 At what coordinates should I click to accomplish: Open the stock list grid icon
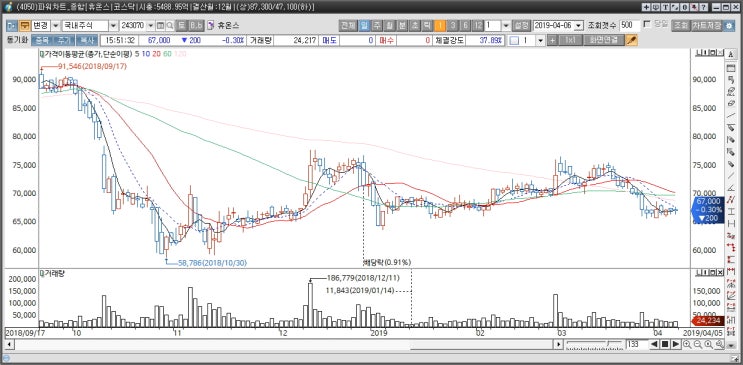click(x=161, y=26)
